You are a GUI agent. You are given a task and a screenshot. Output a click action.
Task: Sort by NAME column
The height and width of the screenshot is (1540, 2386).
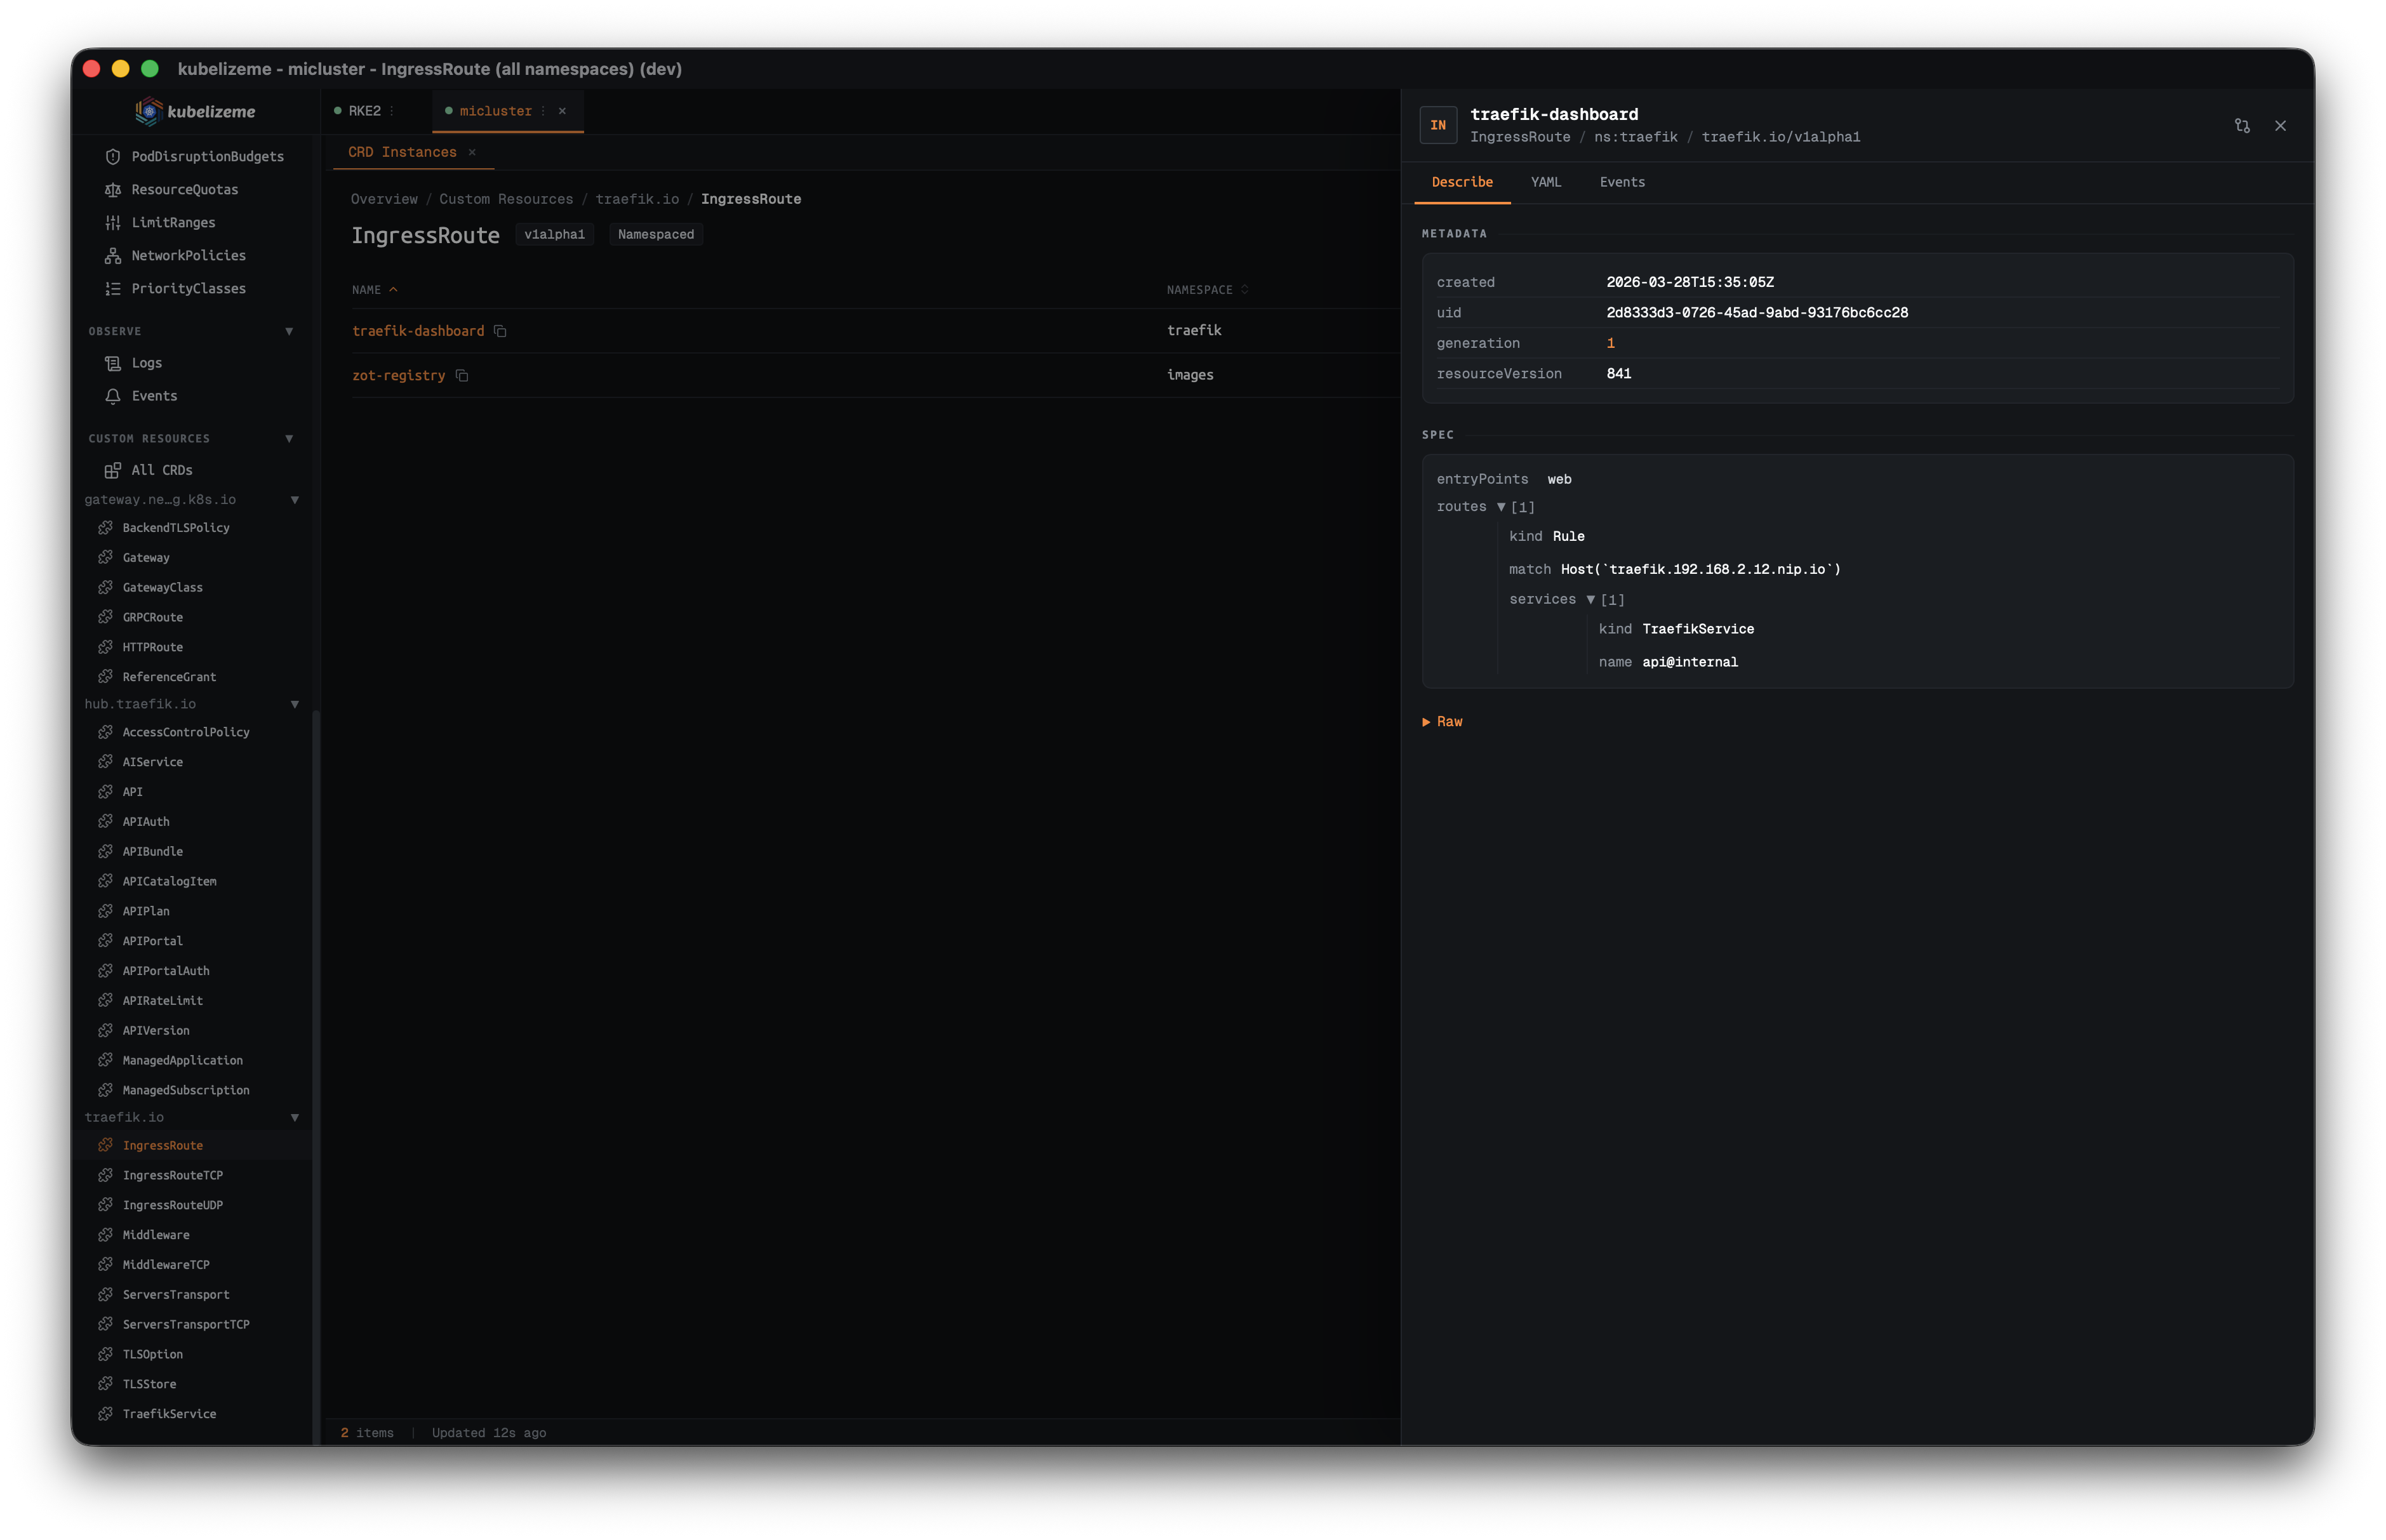375,290
